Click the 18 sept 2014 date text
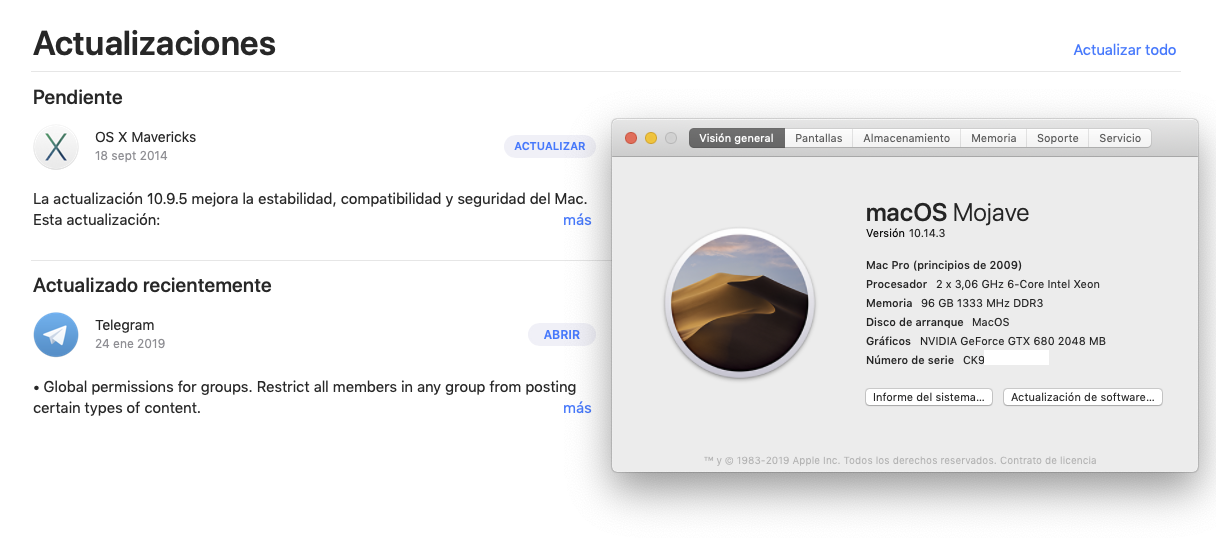 pos(131,156)
